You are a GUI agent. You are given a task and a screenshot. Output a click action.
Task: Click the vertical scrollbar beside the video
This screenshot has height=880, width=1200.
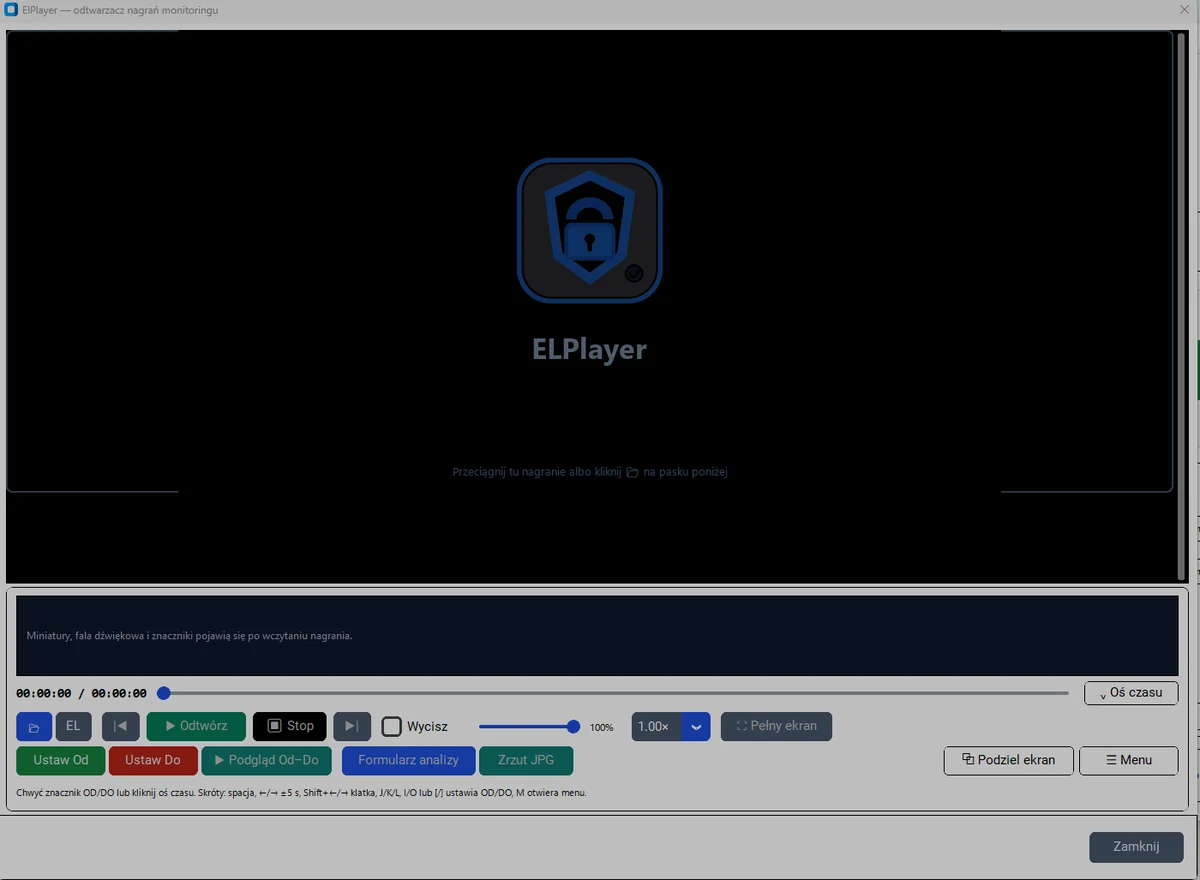(1183, 306)
